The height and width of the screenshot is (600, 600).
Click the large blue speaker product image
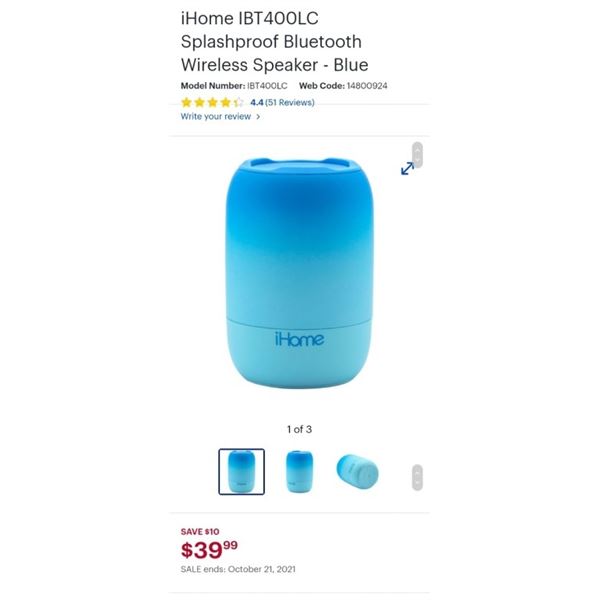tap(300, 273)
